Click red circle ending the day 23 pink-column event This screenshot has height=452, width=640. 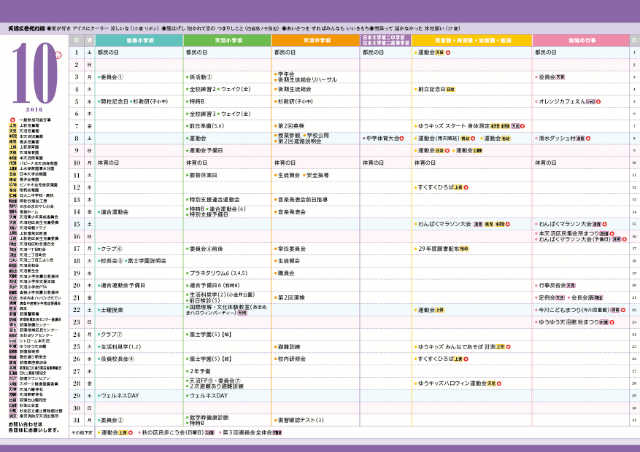[x=612, y=322]
